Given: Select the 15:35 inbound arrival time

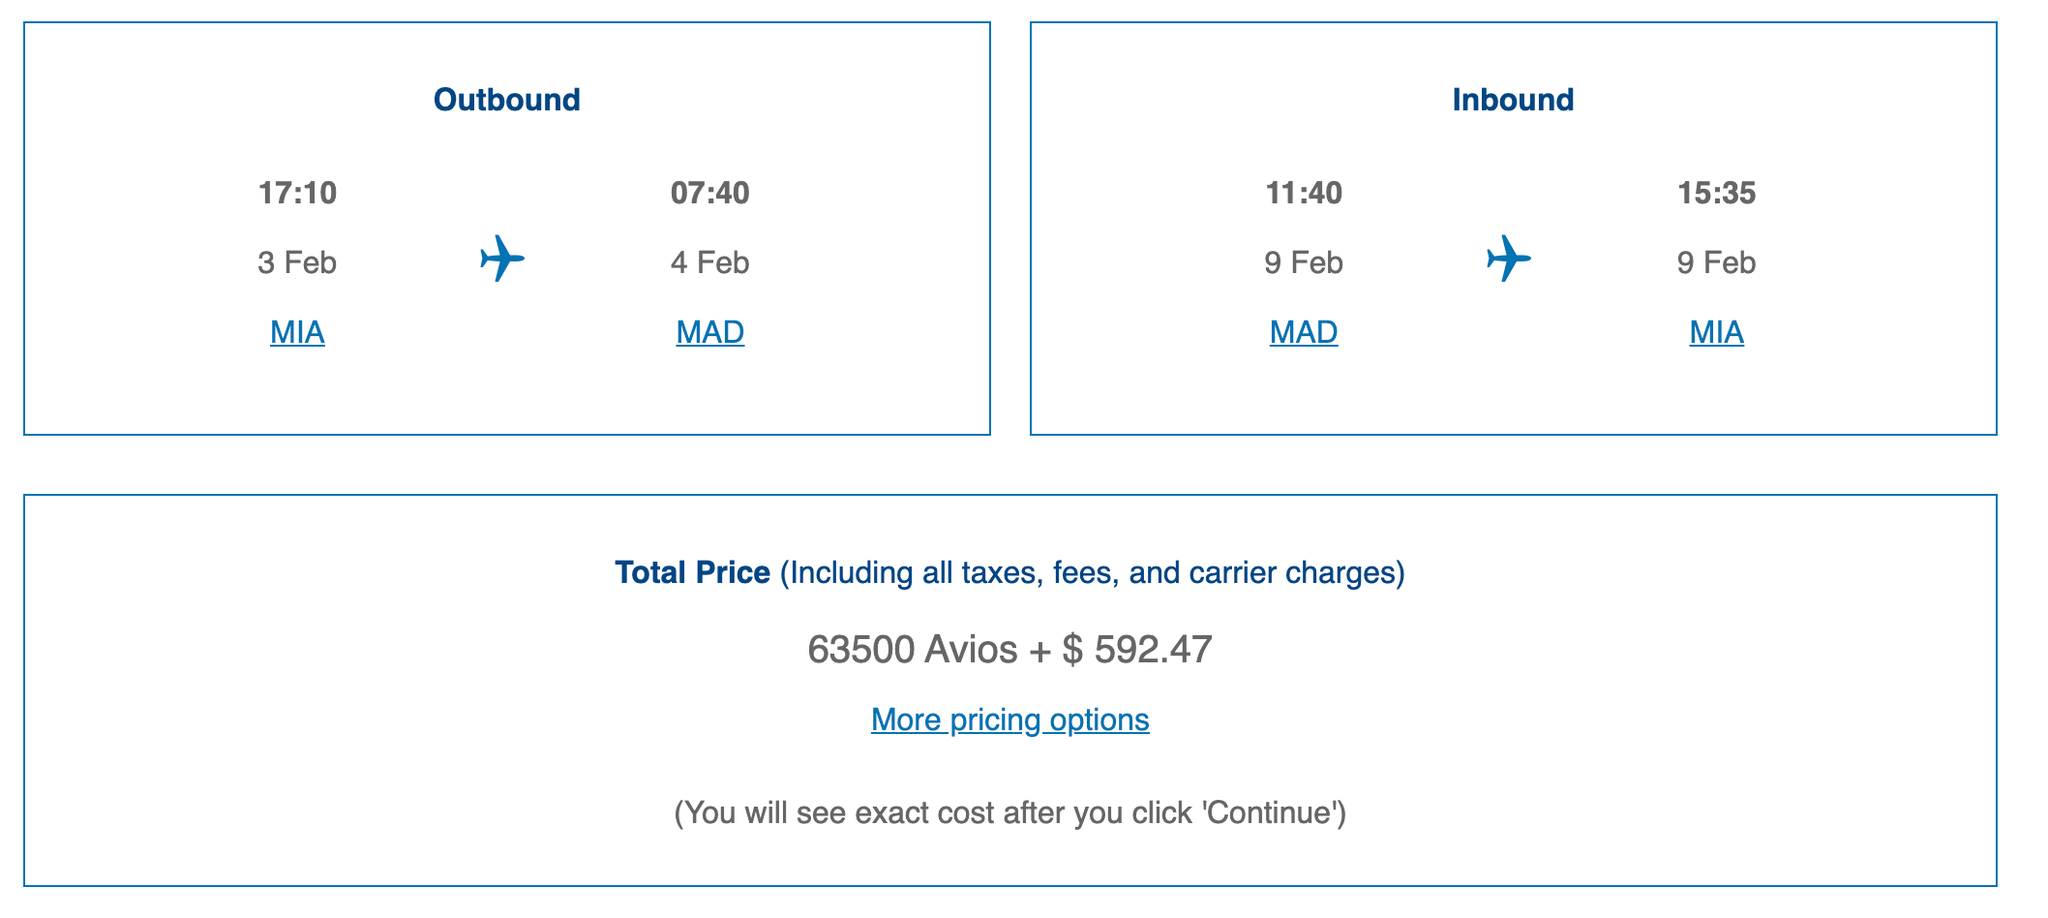Looking at the screenshot, I should pos(1717,193).
